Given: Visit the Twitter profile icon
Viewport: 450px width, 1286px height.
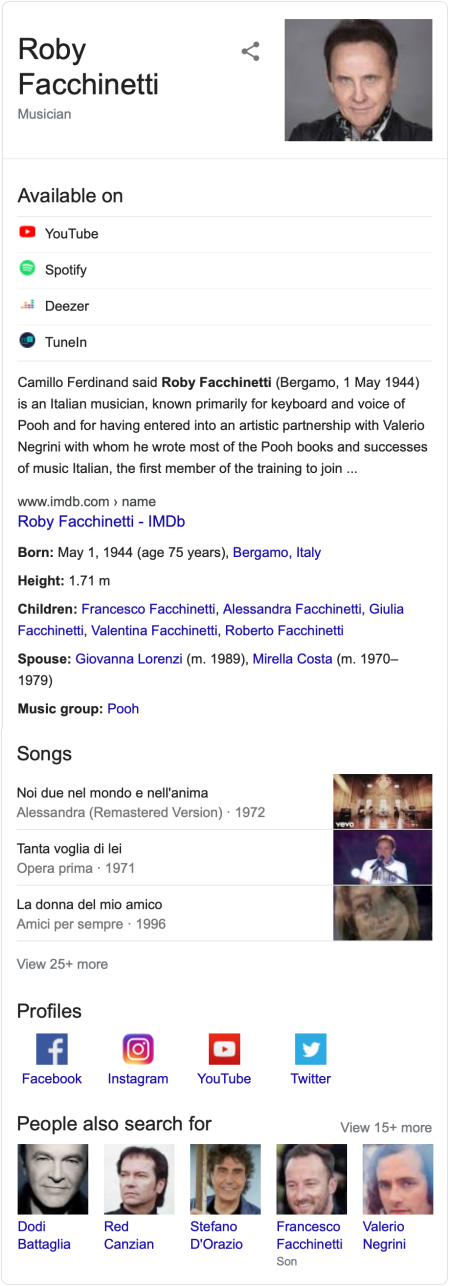Looking at the screenshot, I should click(311, 1049).
